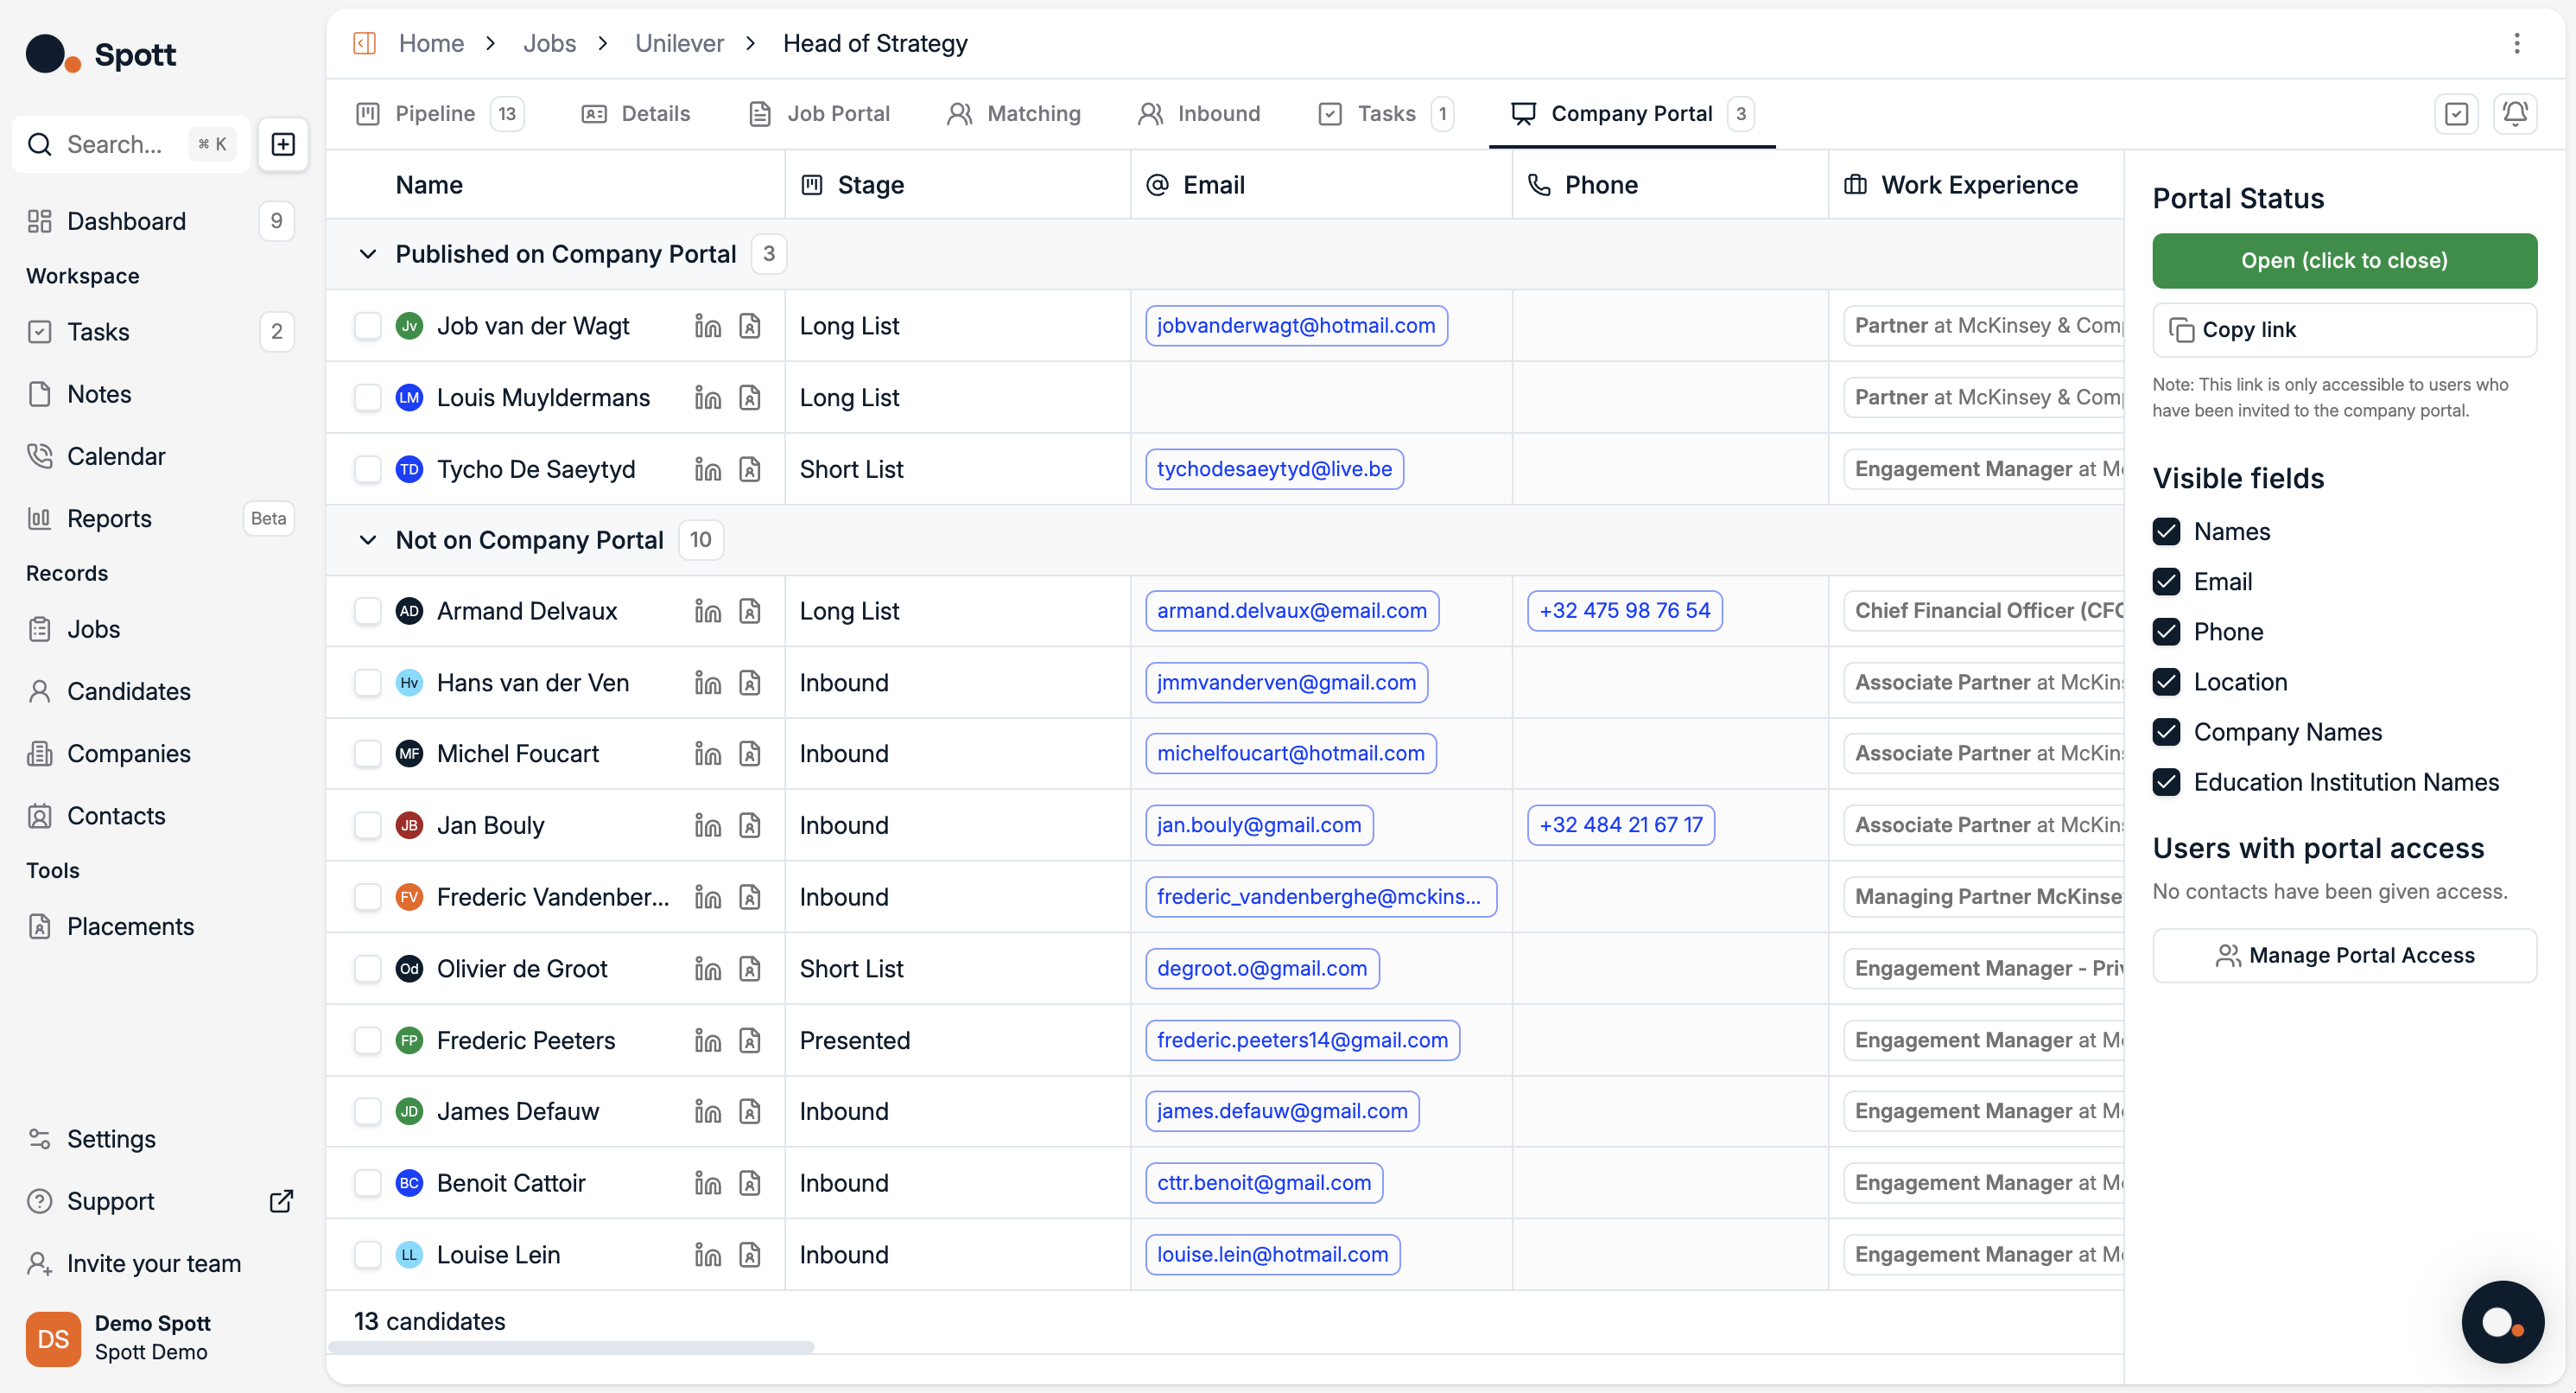Image resolution: width=2576 pixels, height=1393 pixels.
Task: Toggle the Location visible field
Action: (x=2166, y=682)
